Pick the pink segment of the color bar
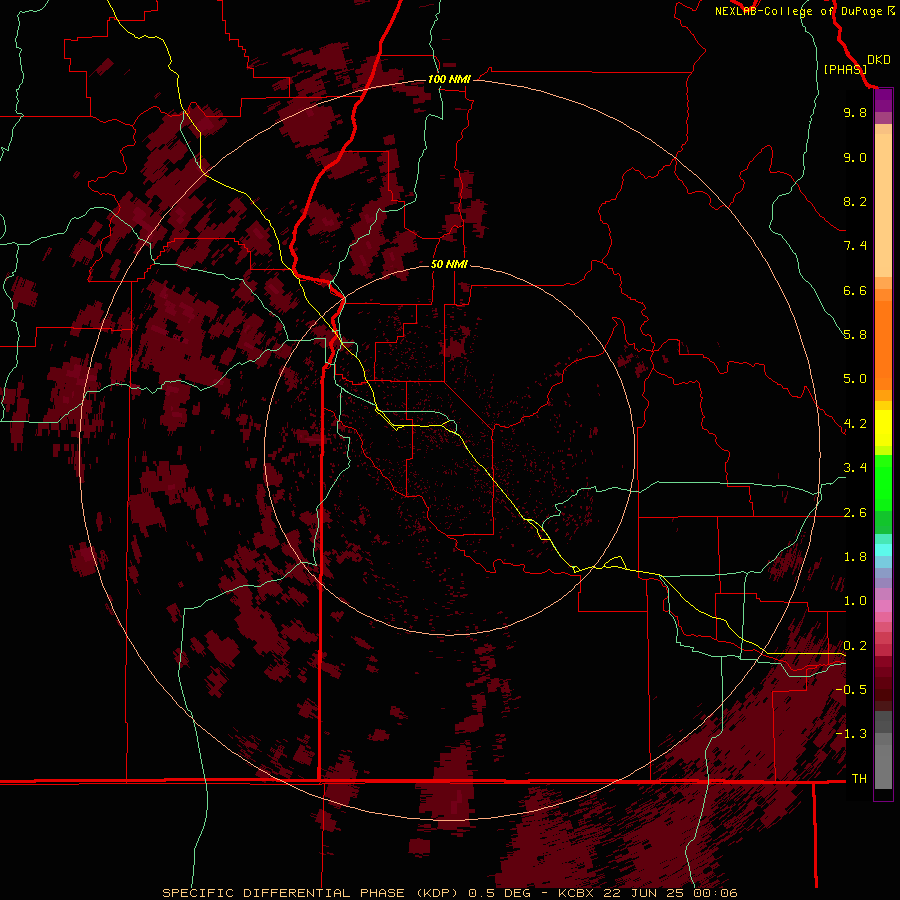Viewport: 900px width, 900px height. (x=883, y=606)
